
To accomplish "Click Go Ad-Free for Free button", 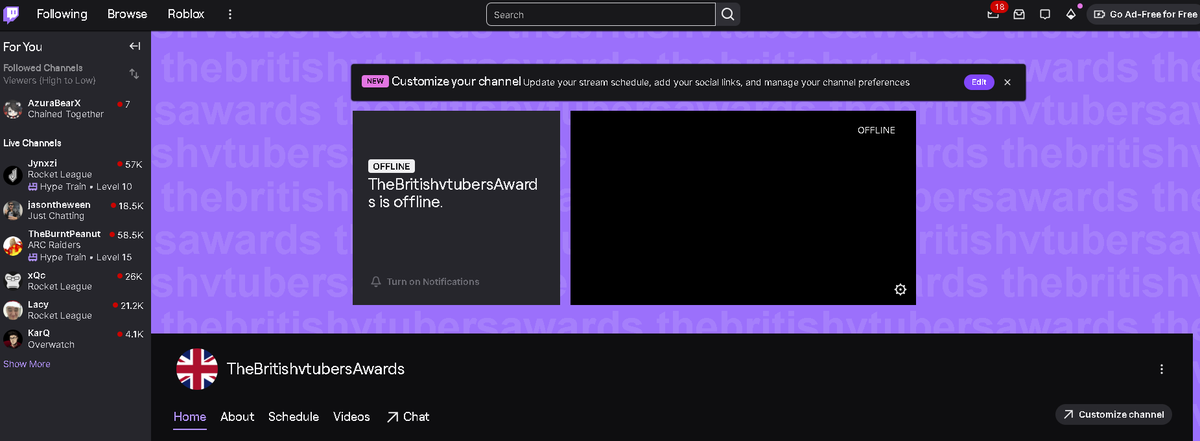I will 1143,14.
